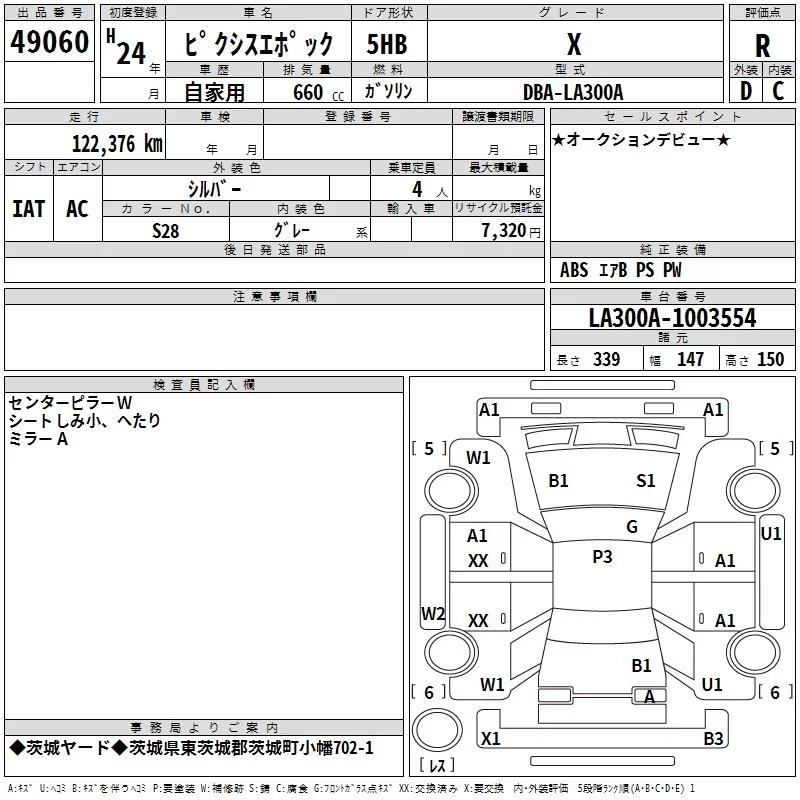This screenshot has width=800, height=800.
Task: Select the 茨城ヤード office address line
Action: click(x=191, y=748)
